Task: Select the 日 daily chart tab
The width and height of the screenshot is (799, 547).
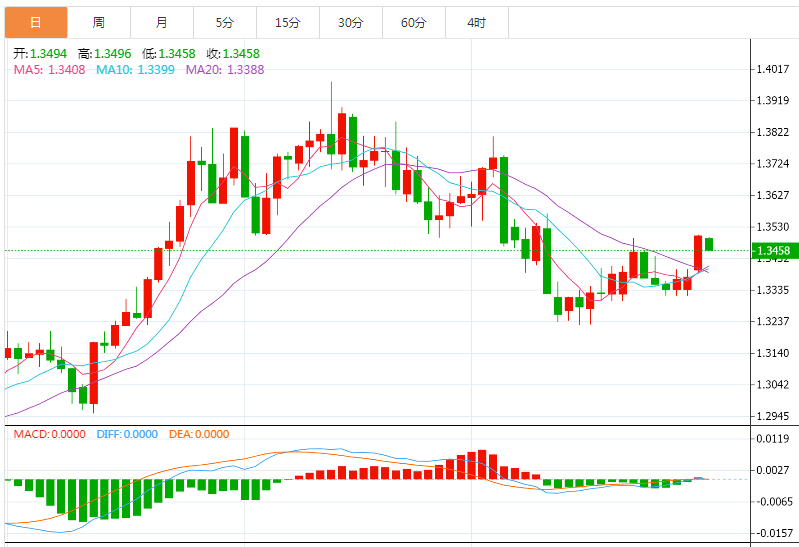Action: pyautogui.click(x=36, y=22)
